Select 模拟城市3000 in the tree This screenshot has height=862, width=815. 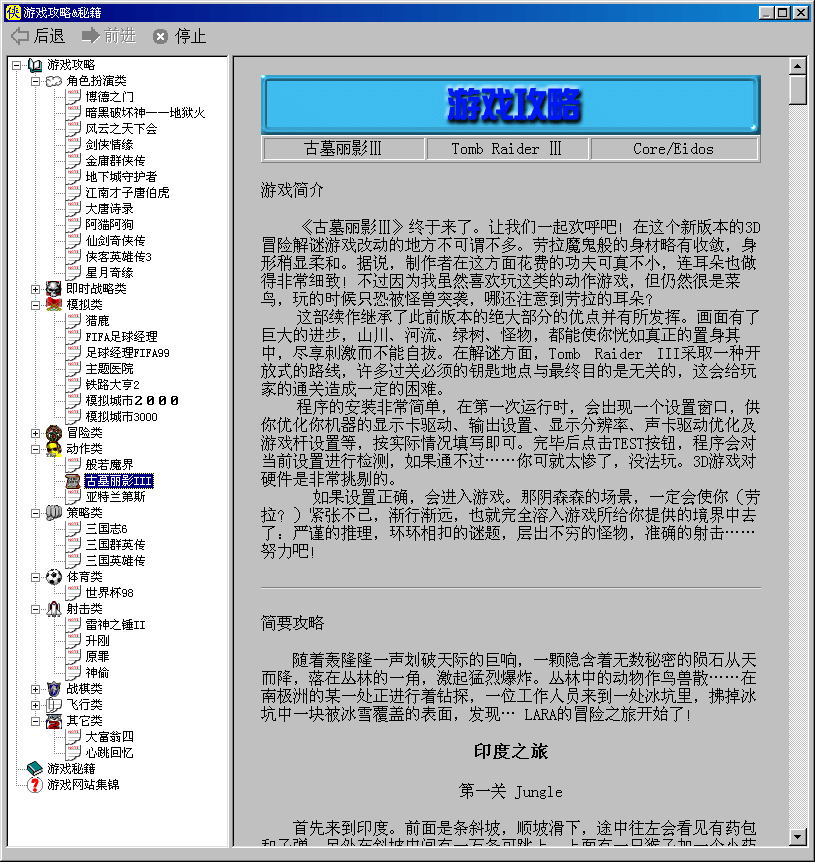[121, 417]
